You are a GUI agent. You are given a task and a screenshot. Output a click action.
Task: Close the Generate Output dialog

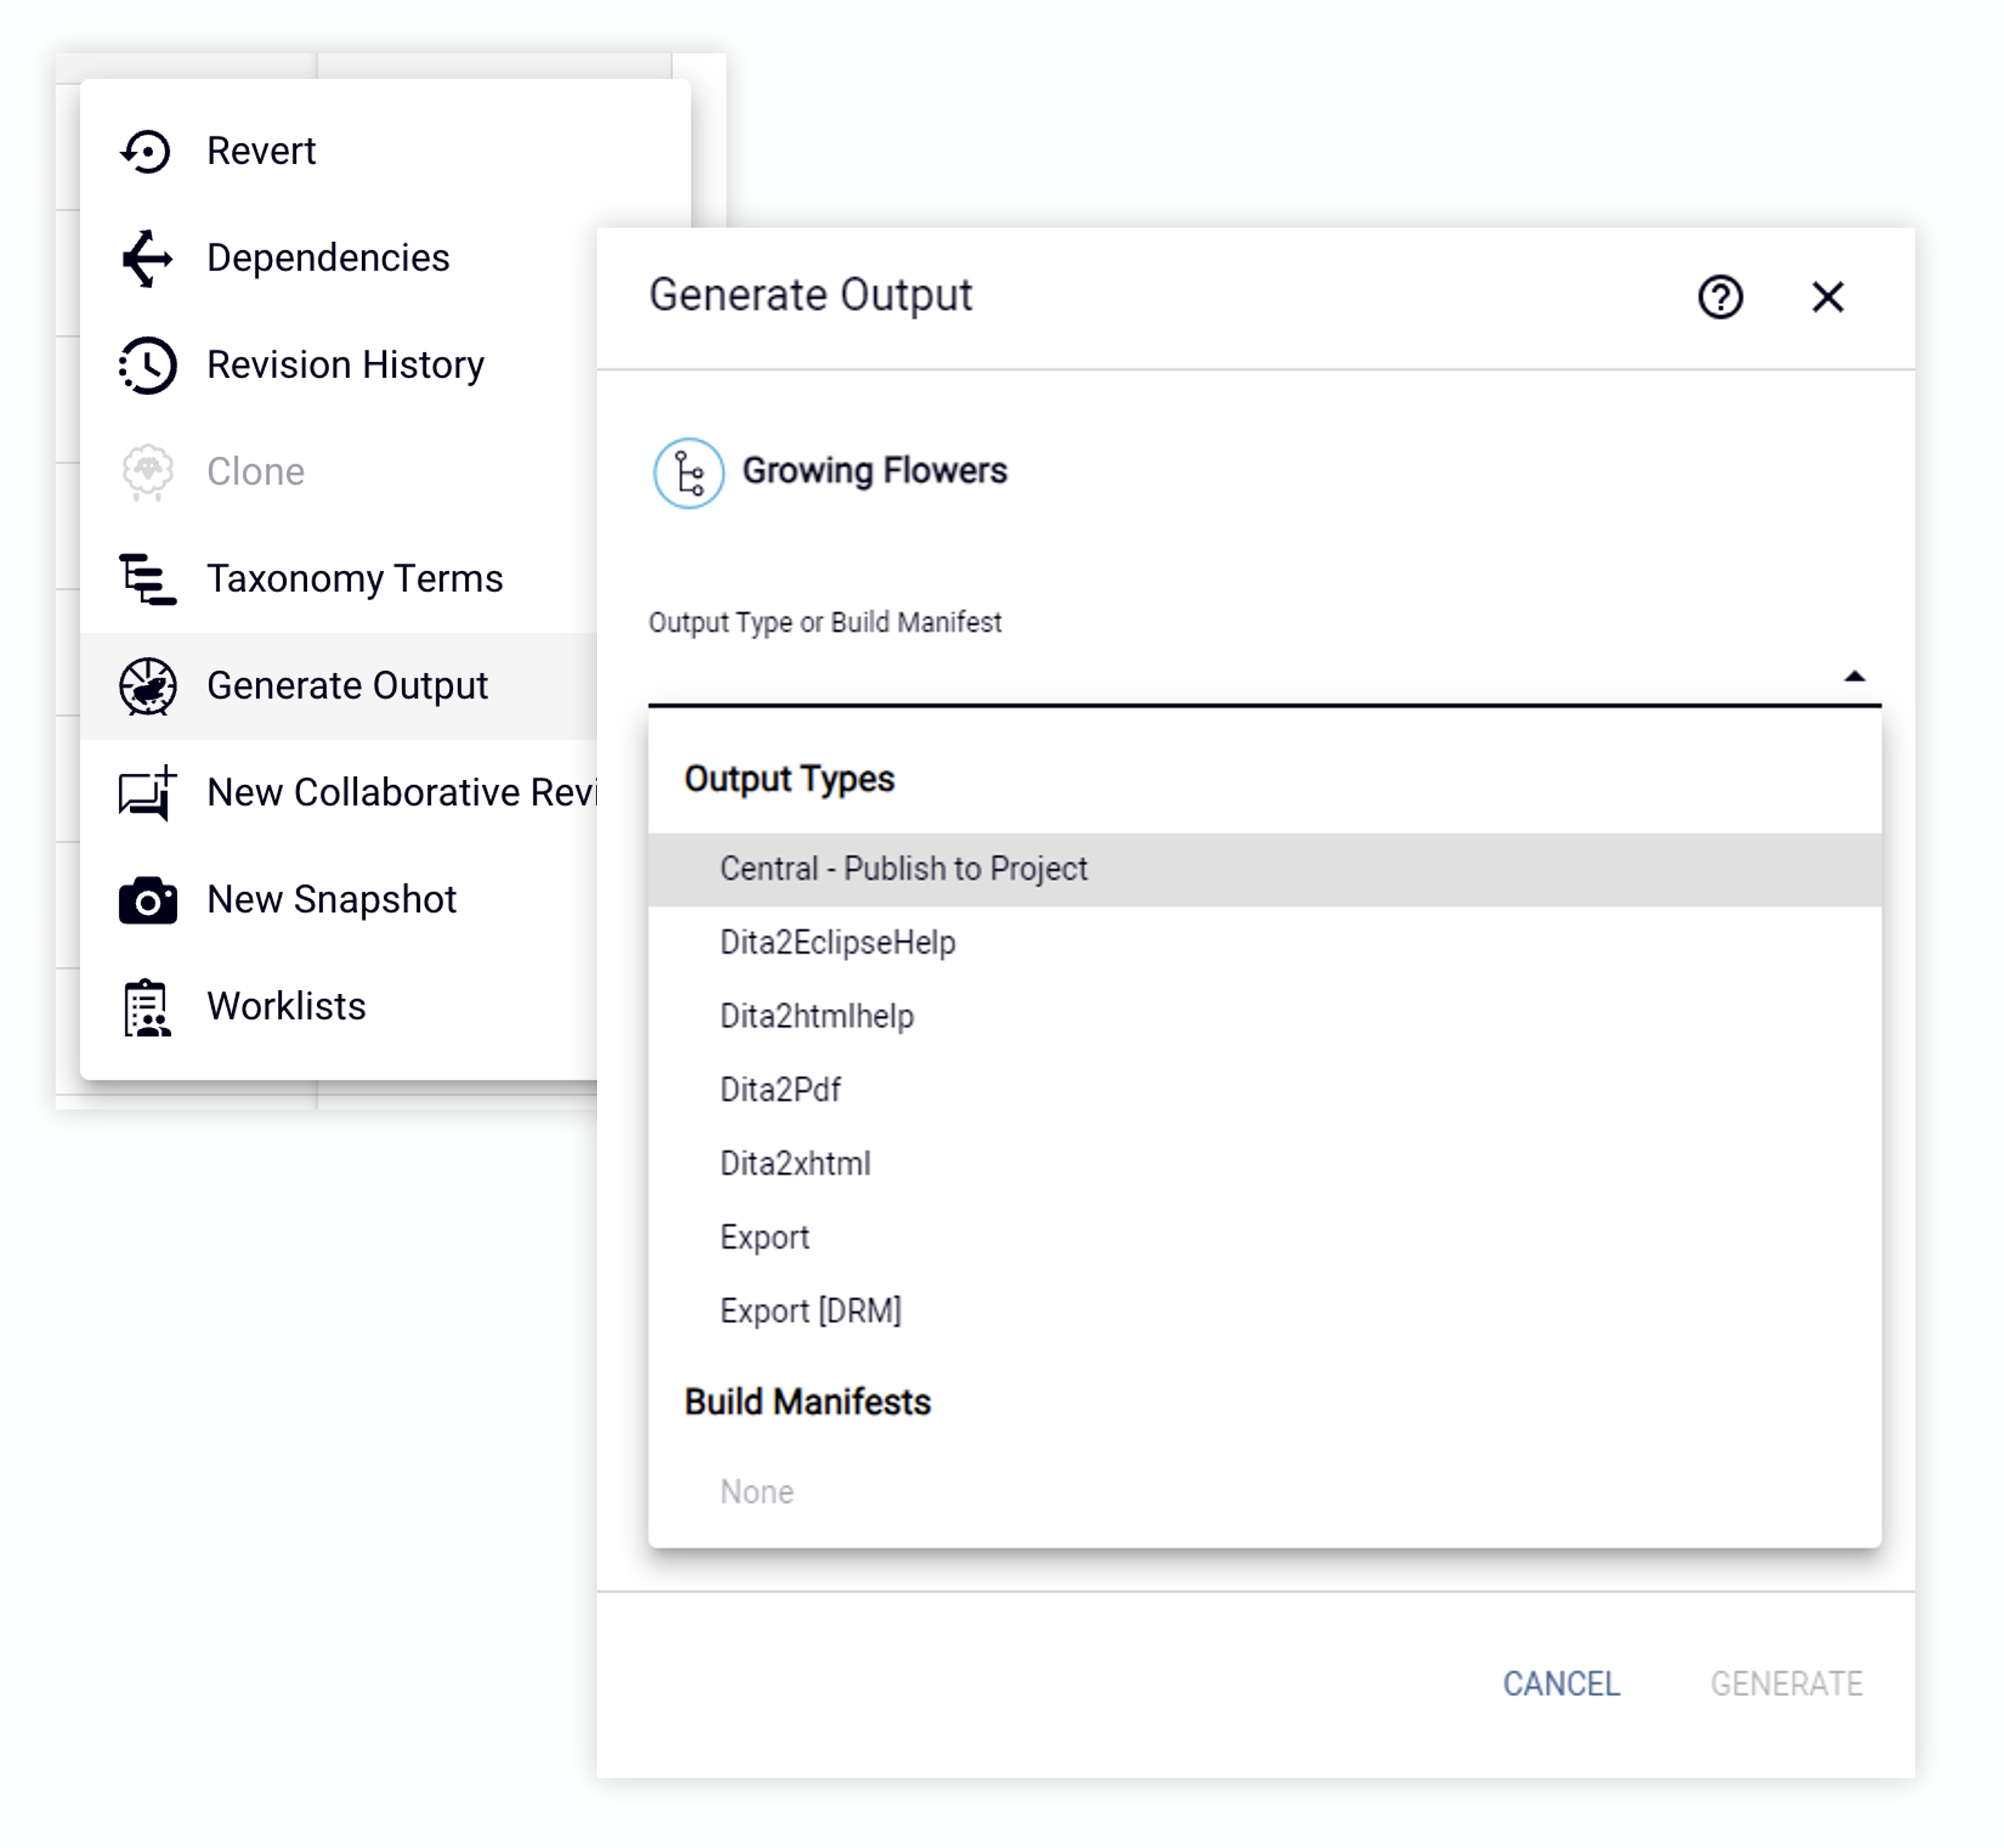(x=1827, y=297)
